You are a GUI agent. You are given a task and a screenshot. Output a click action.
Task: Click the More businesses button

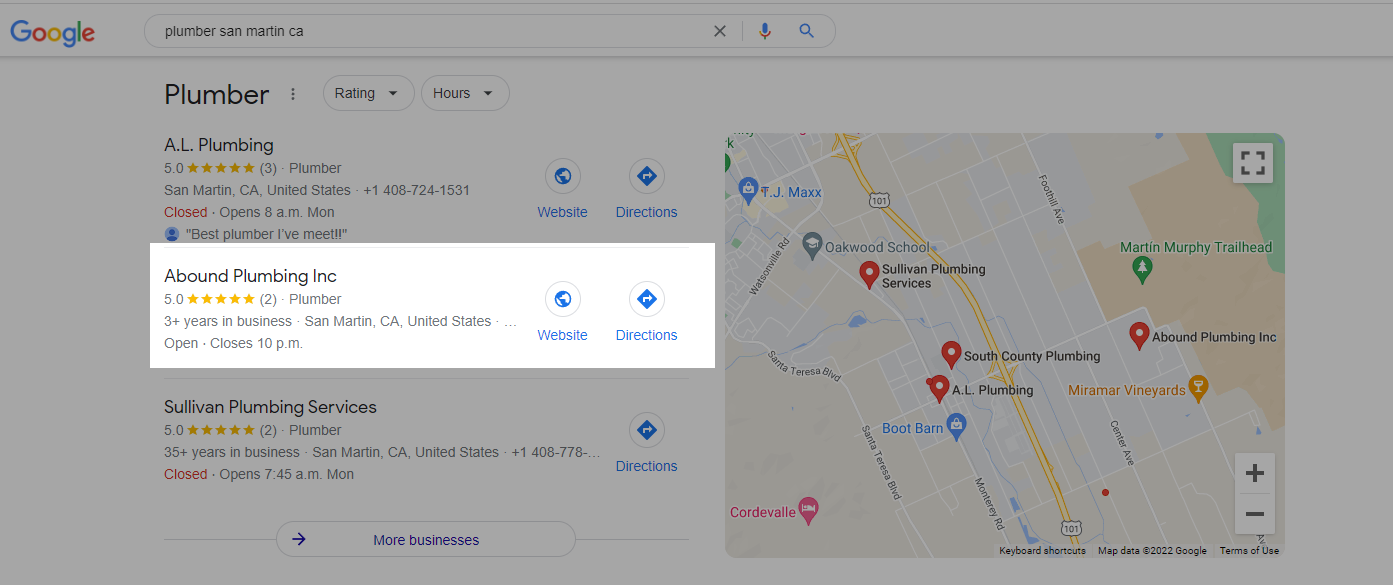click(x=426, y=539)
